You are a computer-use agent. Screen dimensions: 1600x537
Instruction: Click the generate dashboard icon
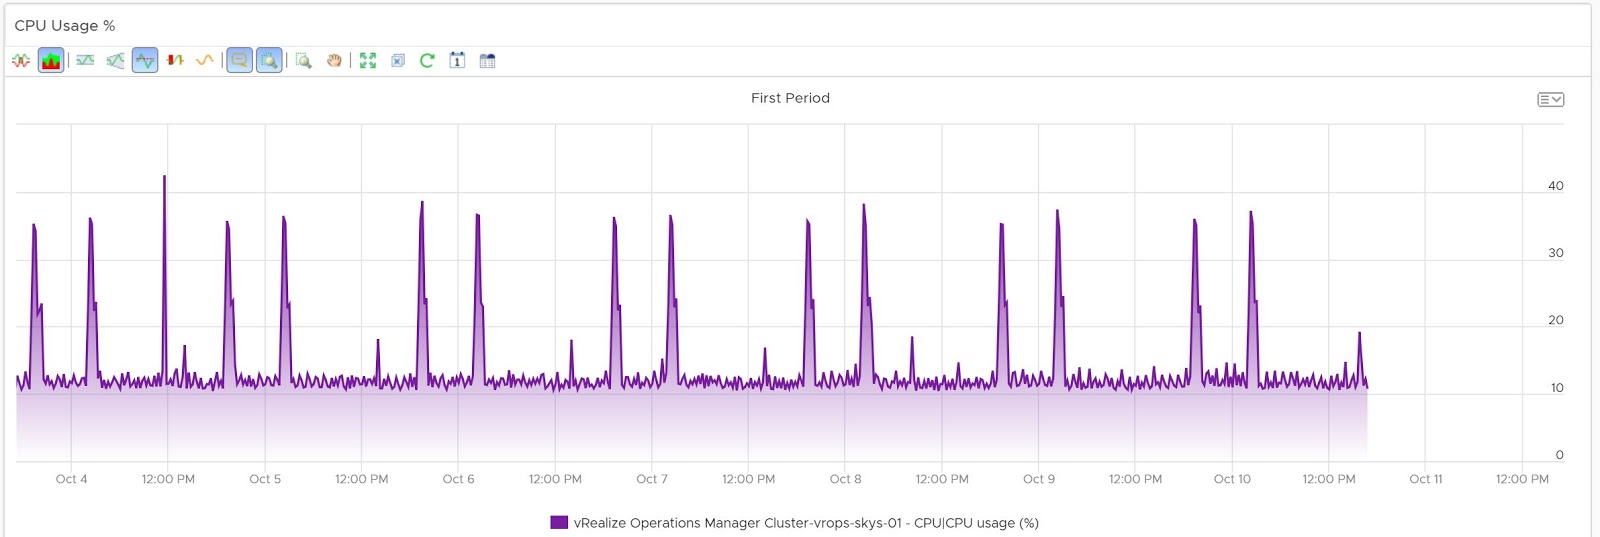[487, 61]
